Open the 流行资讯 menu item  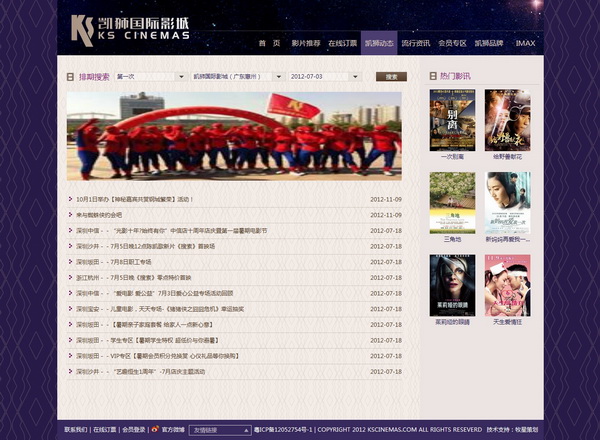click(416, 43)
